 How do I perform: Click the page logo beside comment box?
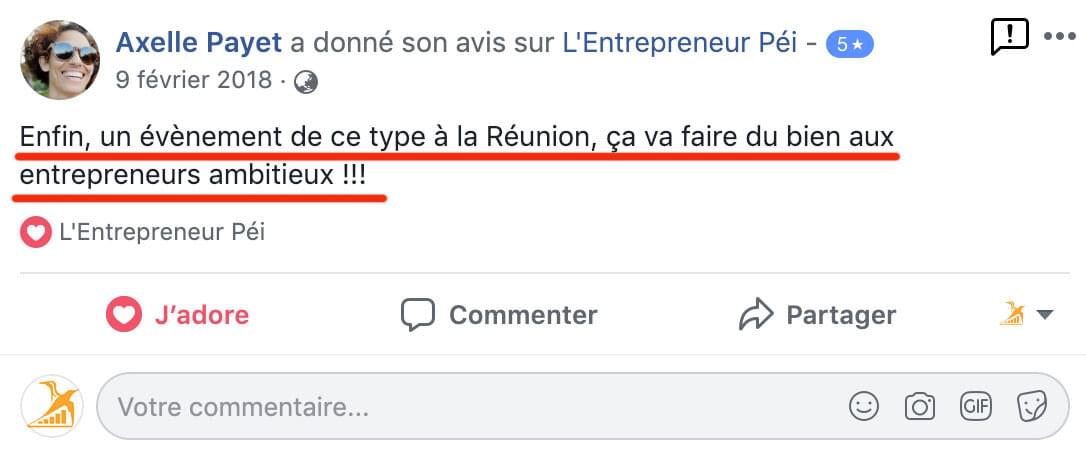(52, 405)
